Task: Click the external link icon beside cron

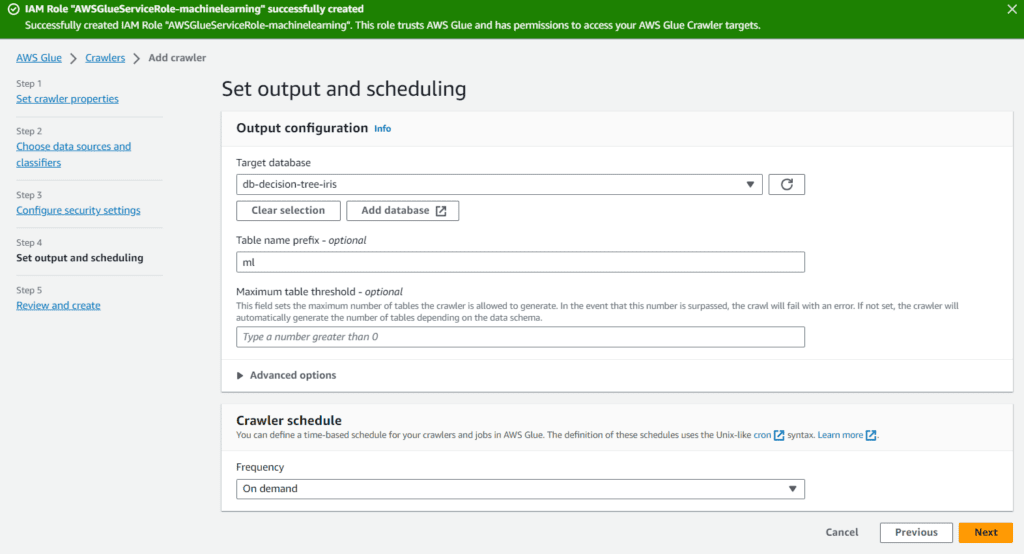Action: [779, 436]
